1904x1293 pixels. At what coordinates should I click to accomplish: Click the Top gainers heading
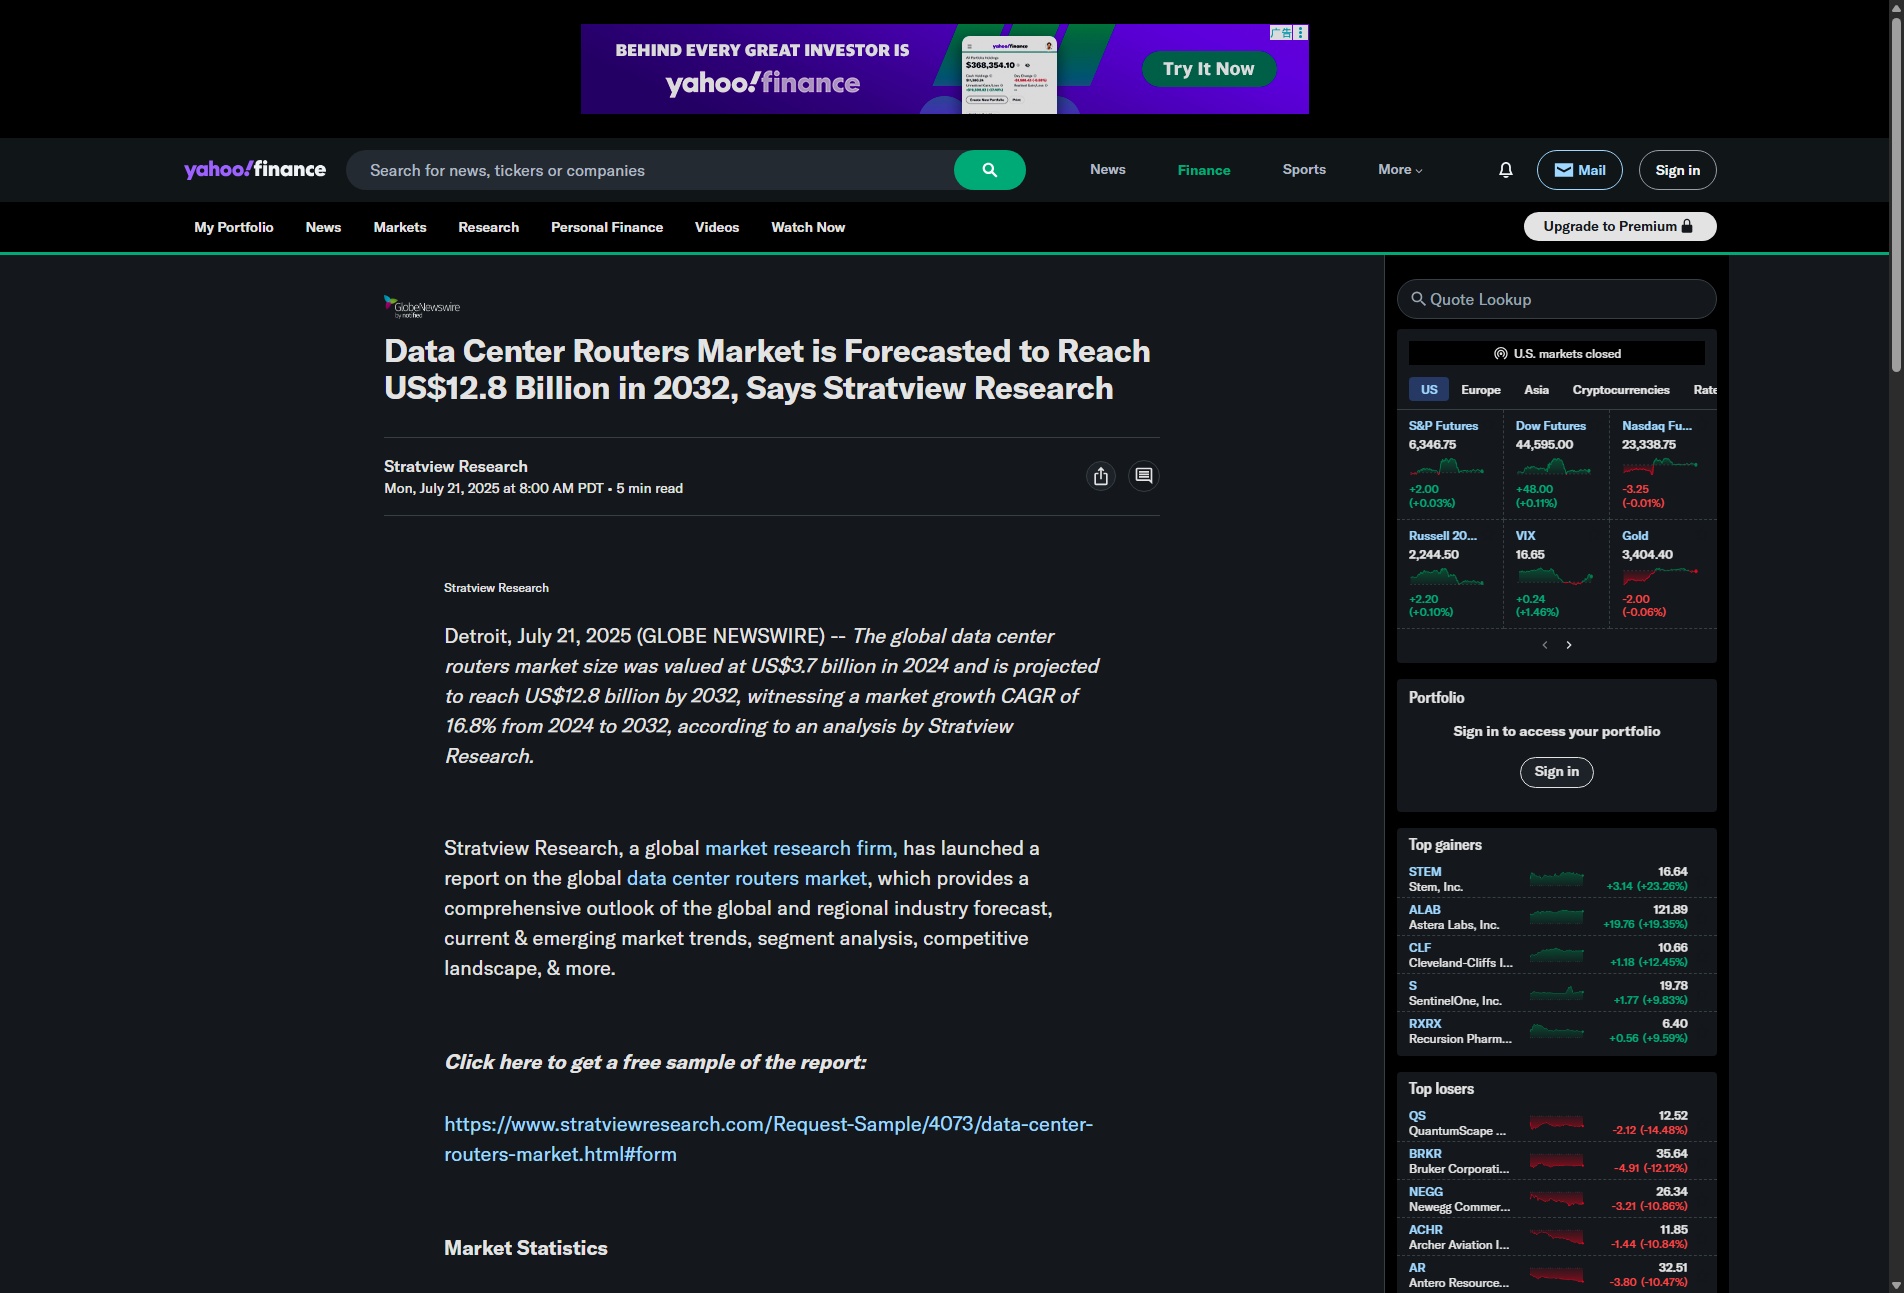(x=1445, y=845)
